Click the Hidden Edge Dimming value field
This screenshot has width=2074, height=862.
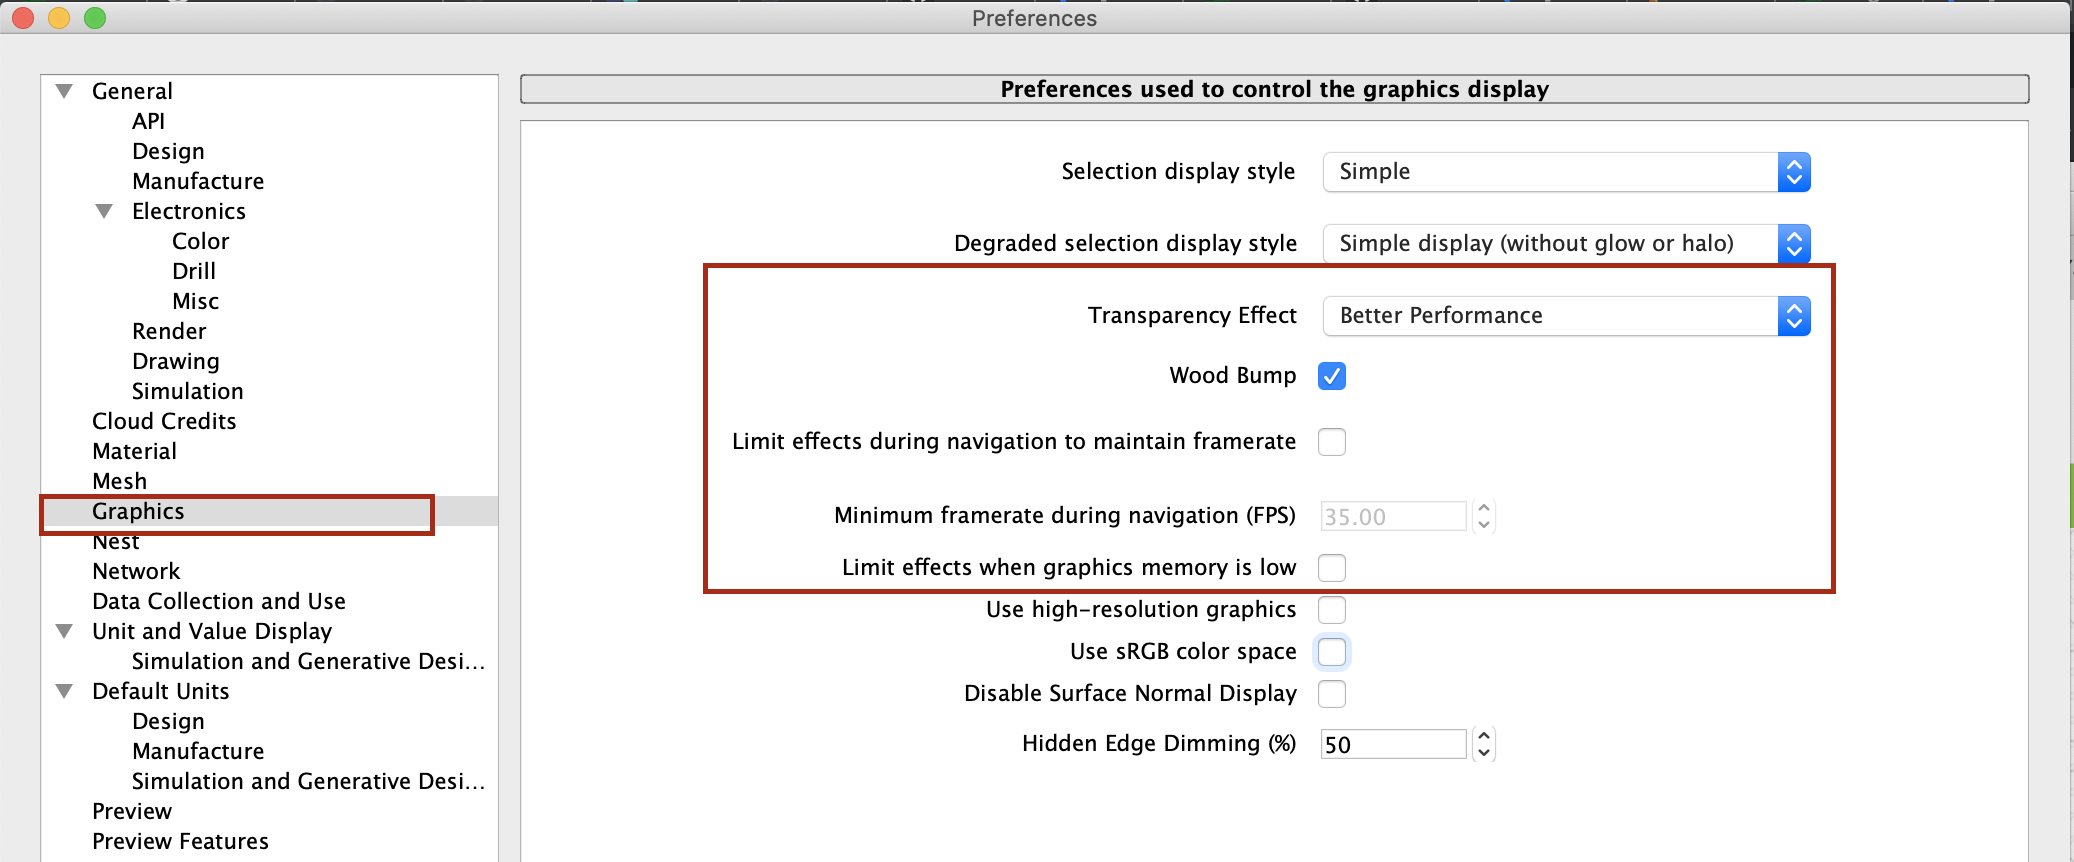(x=1393, y=744)
